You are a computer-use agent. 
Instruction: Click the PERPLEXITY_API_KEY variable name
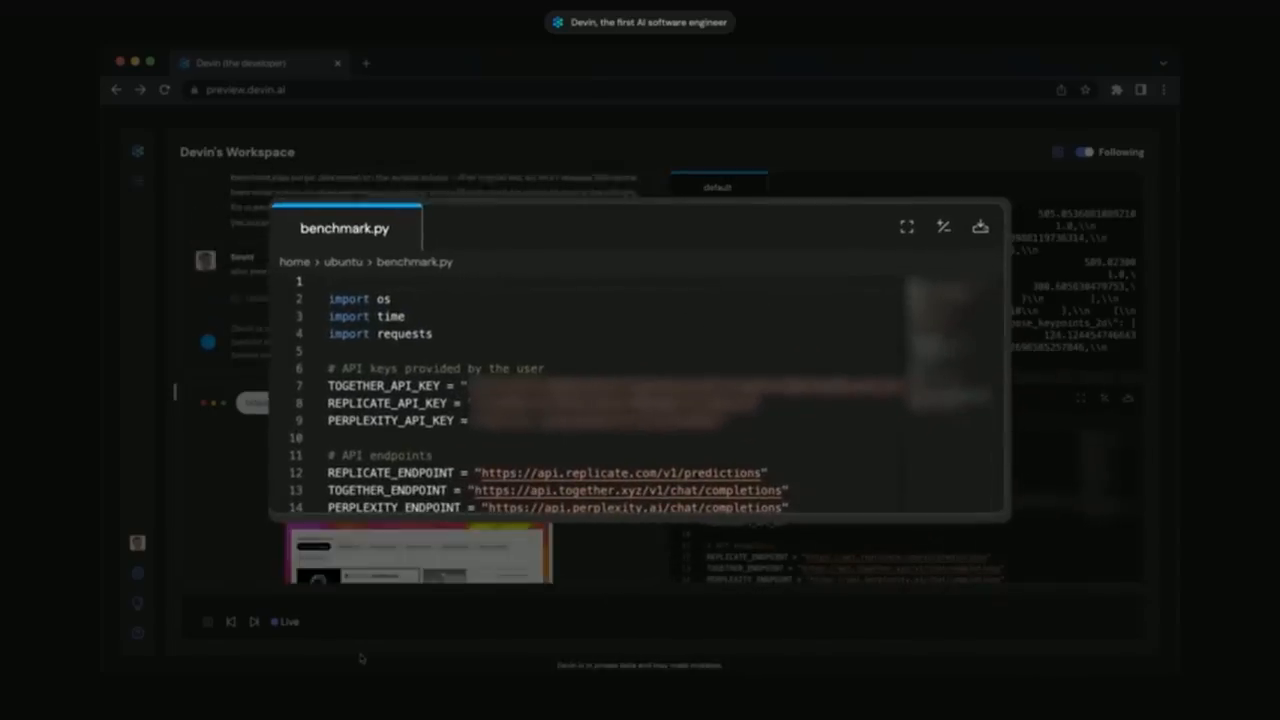[390, 421]
